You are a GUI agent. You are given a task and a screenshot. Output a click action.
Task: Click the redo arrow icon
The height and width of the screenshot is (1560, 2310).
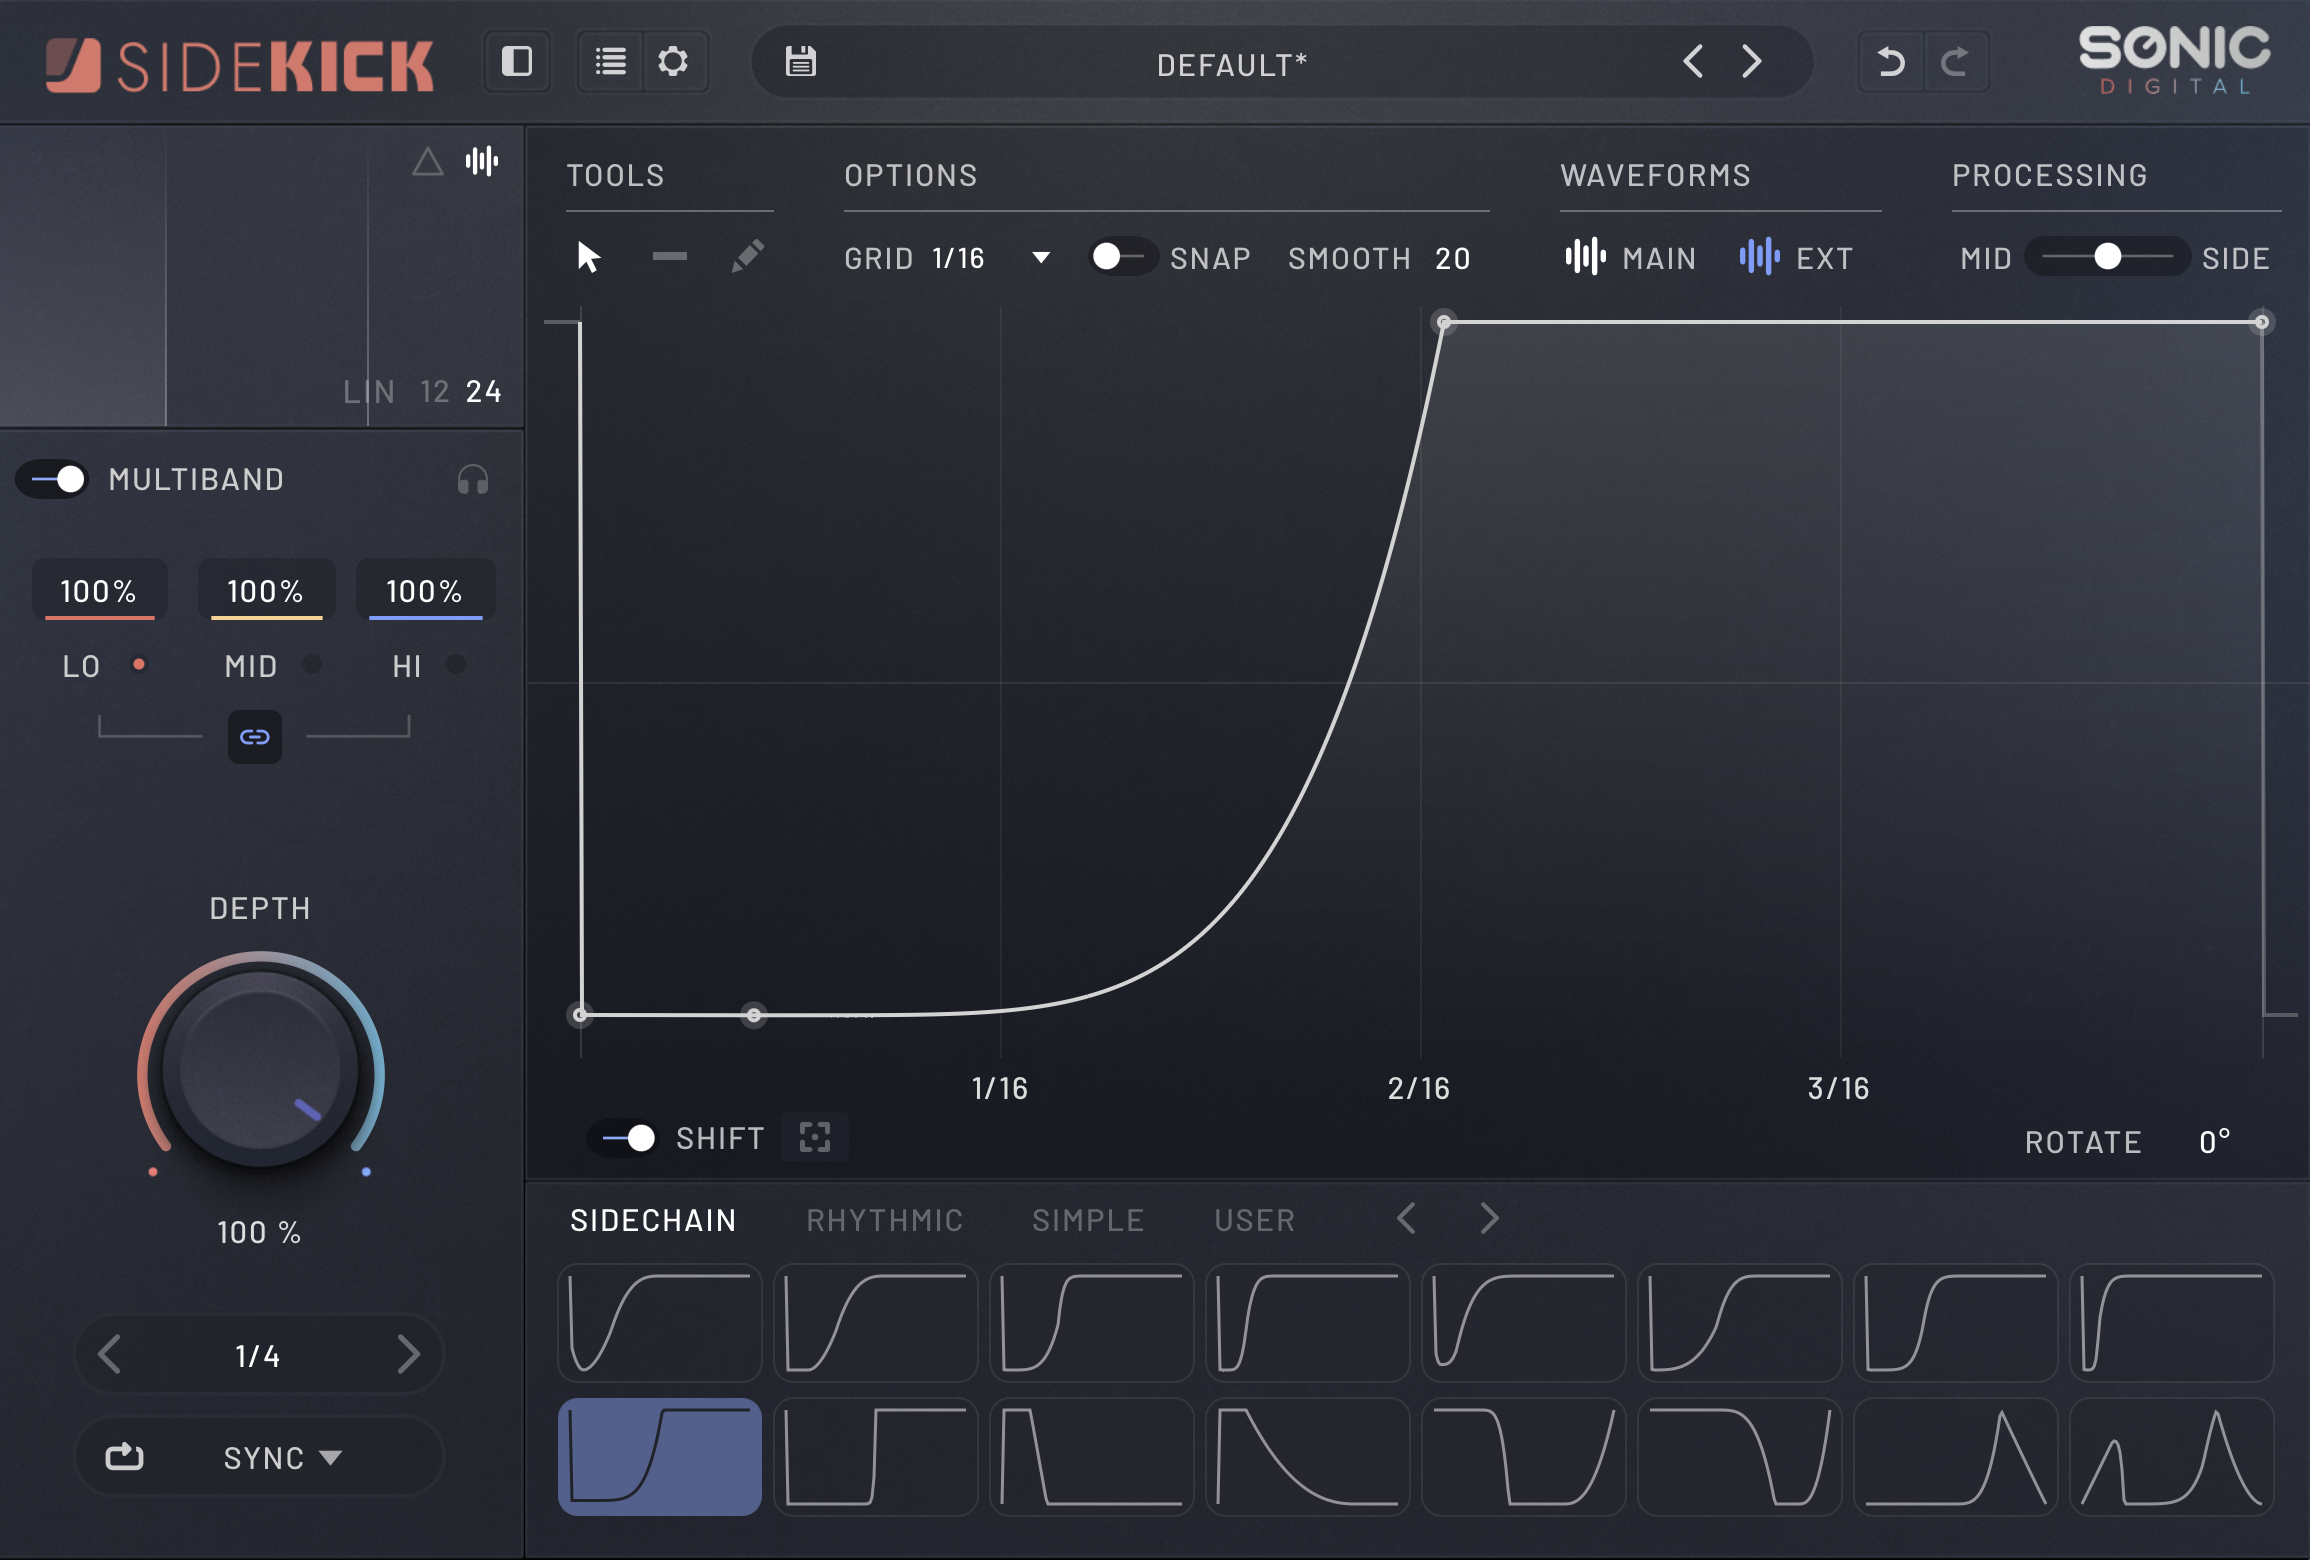1955,62
